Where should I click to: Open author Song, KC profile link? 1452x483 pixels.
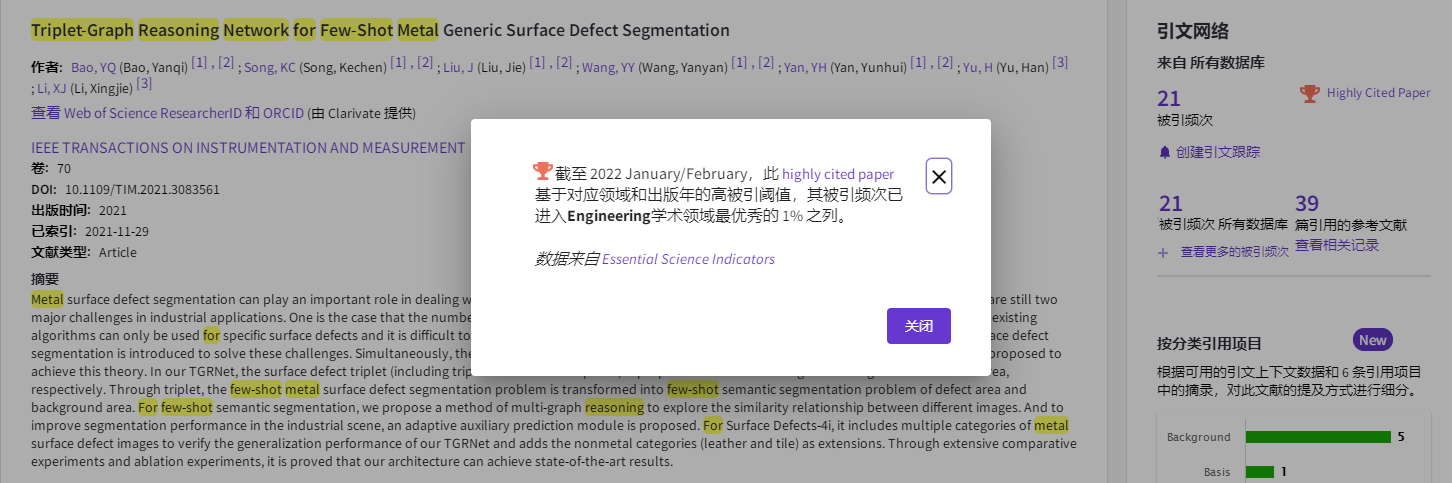[269, 67]
